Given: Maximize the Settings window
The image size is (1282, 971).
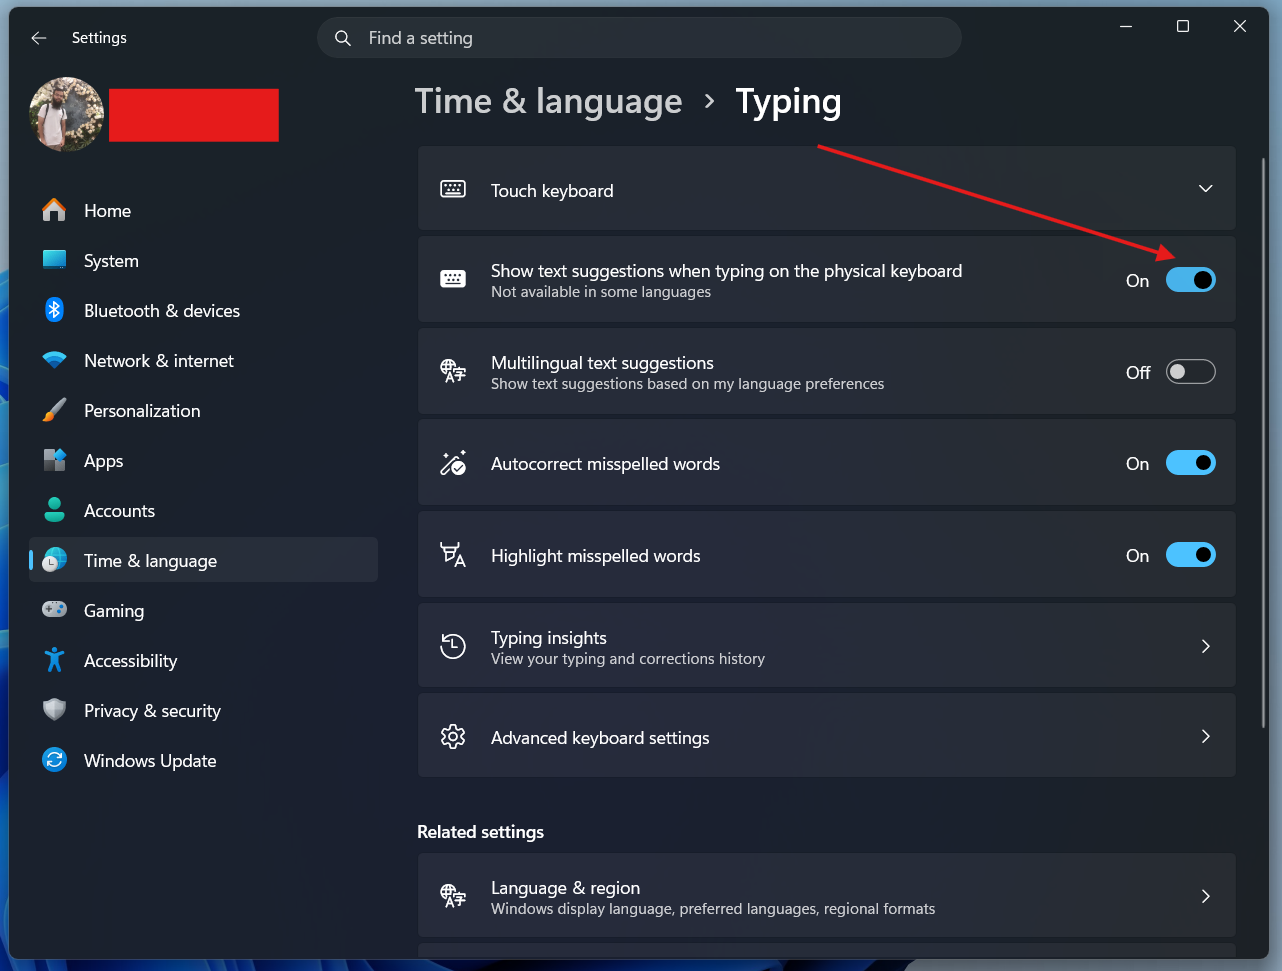Looking at the screenshot, I should [1183, 27].
